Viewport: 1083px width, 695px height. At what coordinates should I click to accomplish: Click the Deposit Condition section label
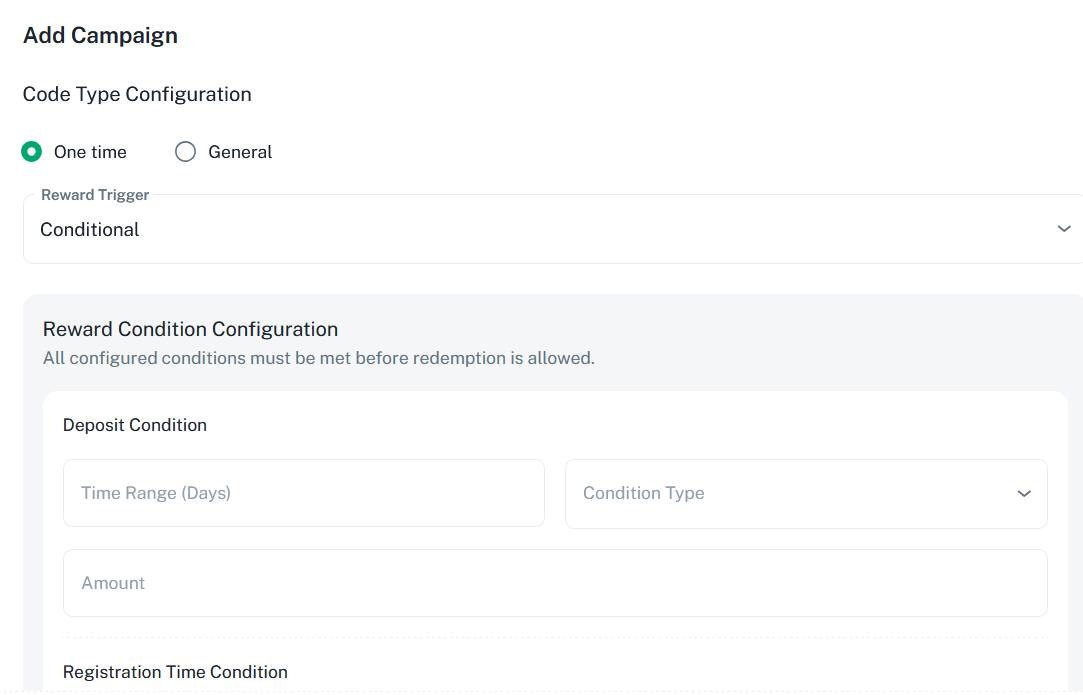point(135,425)
